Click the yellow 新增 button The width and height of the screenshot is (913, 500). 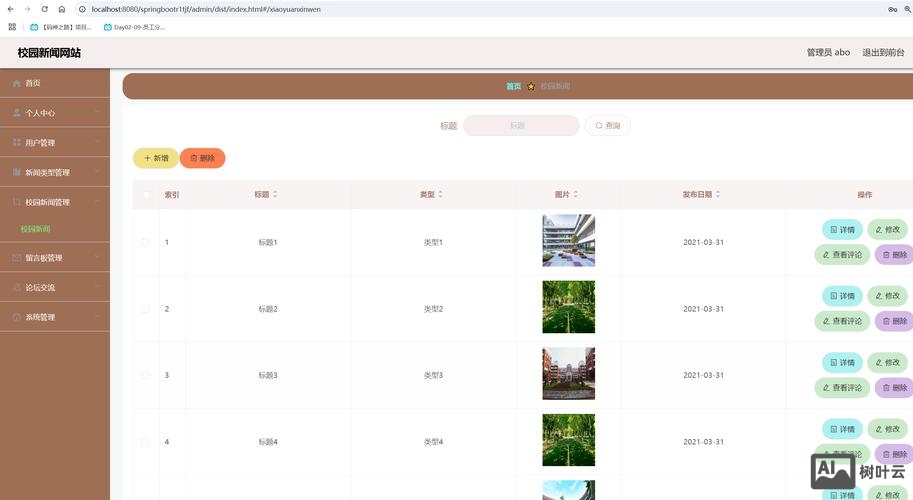tap(156, 158)
